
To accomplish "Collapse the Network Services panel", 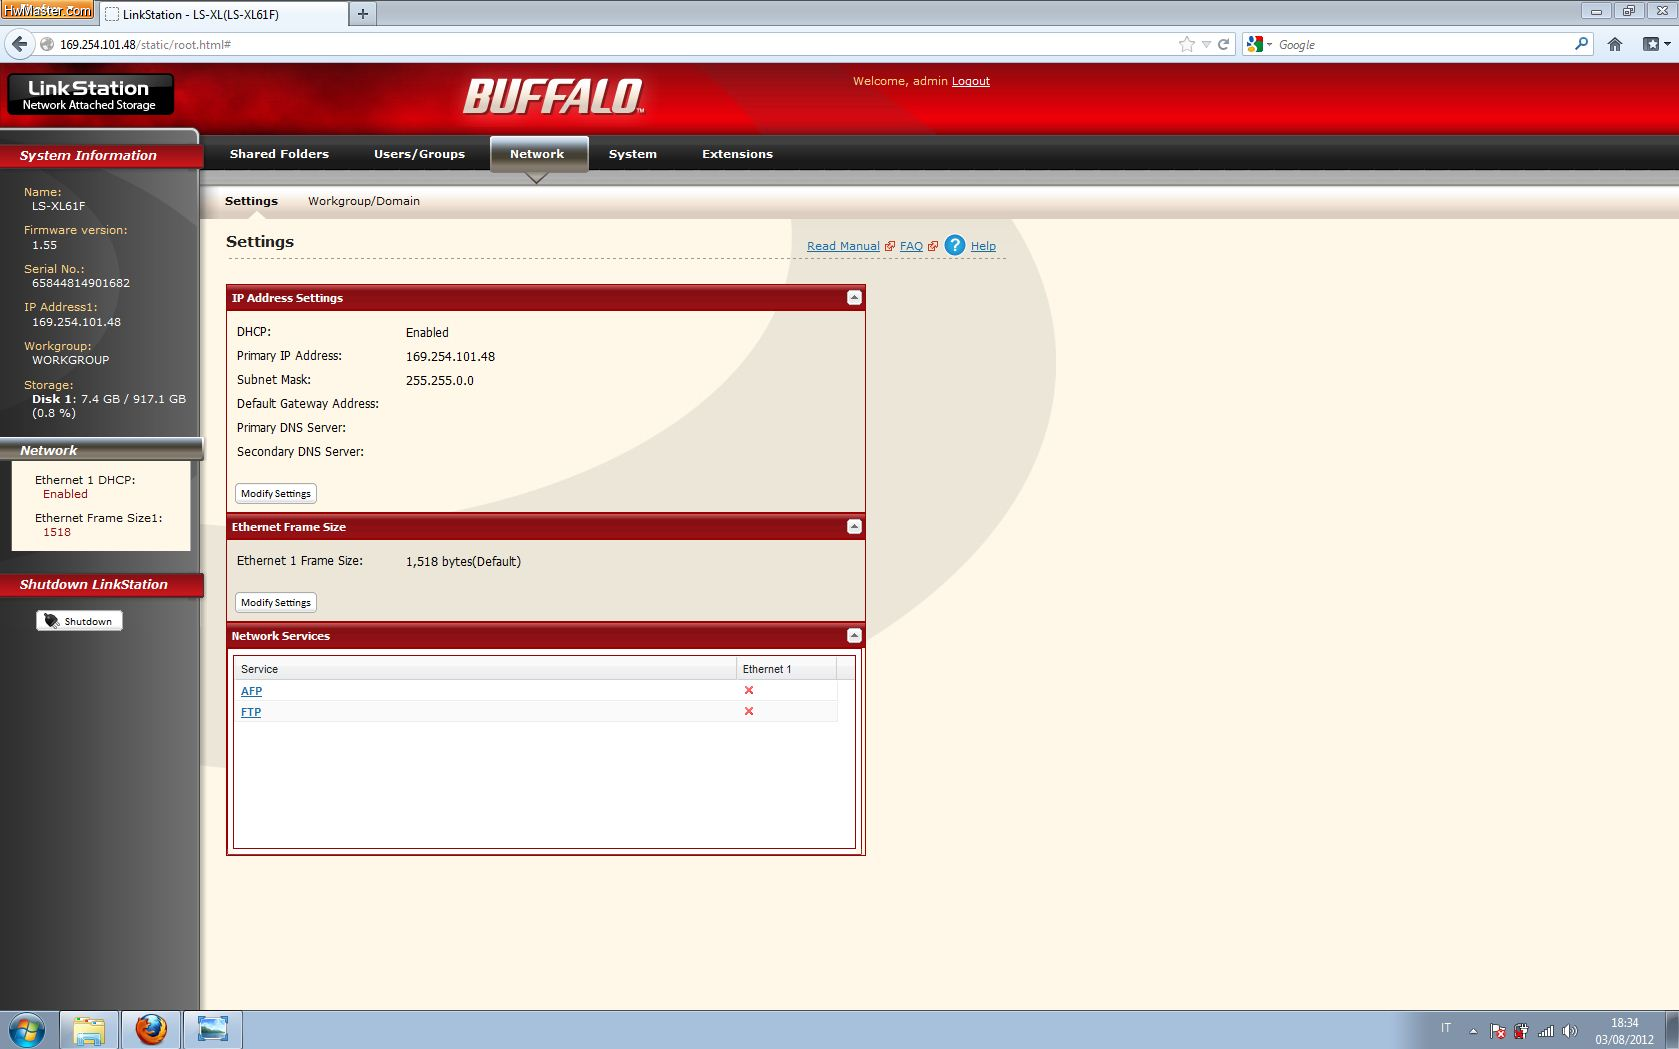I will pos(854,636).
